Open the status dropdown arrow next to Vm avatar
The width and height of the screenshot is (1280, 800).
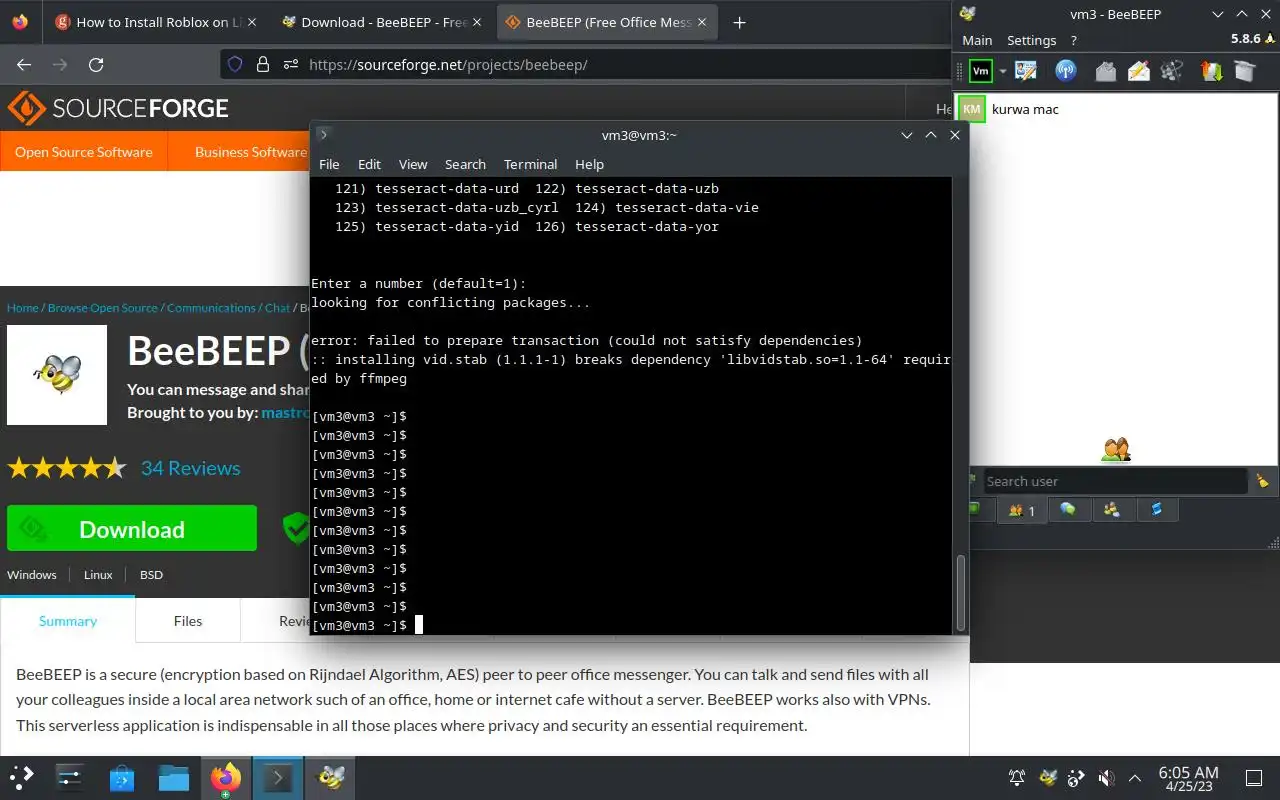click(x=1002, y=72)
